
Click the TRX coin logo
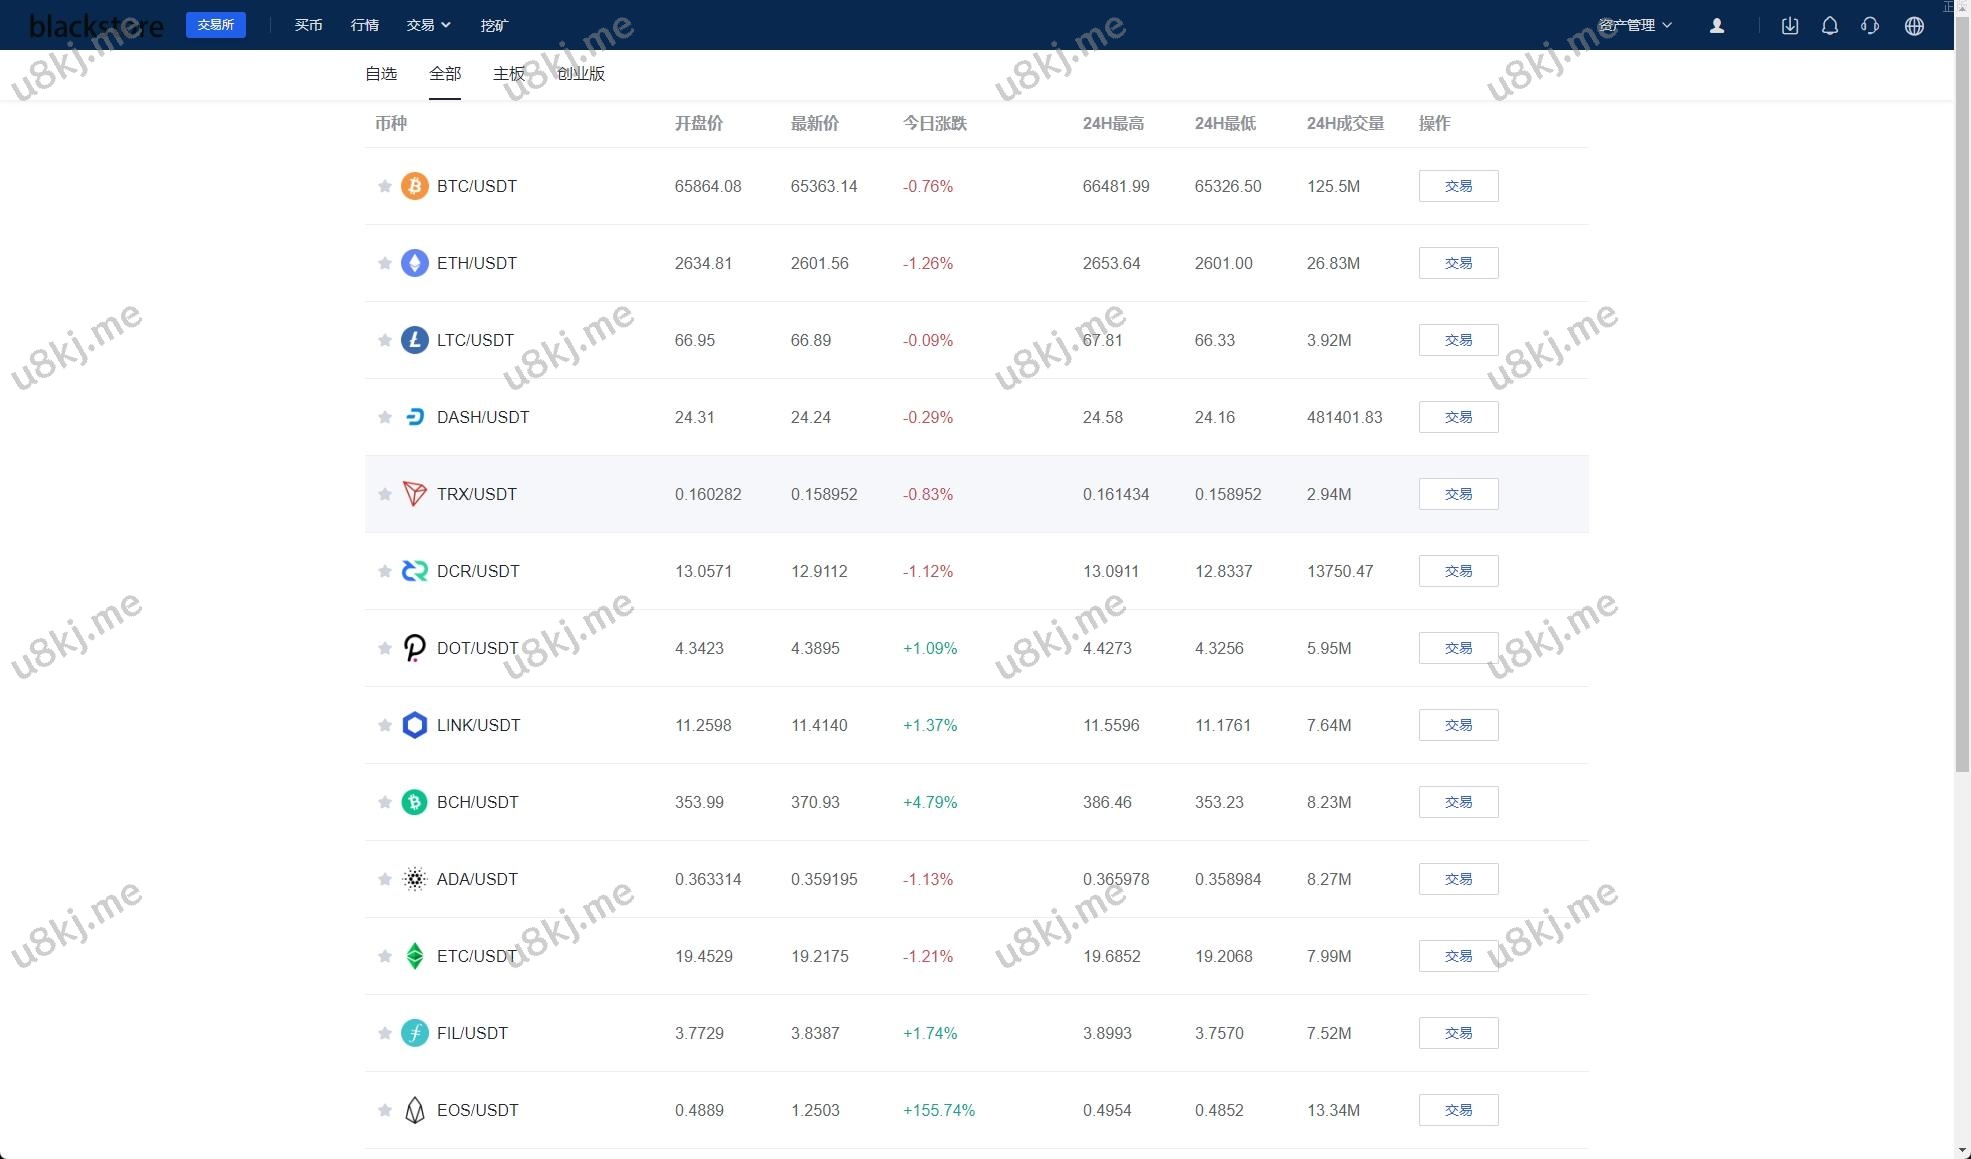coord(414,494)
